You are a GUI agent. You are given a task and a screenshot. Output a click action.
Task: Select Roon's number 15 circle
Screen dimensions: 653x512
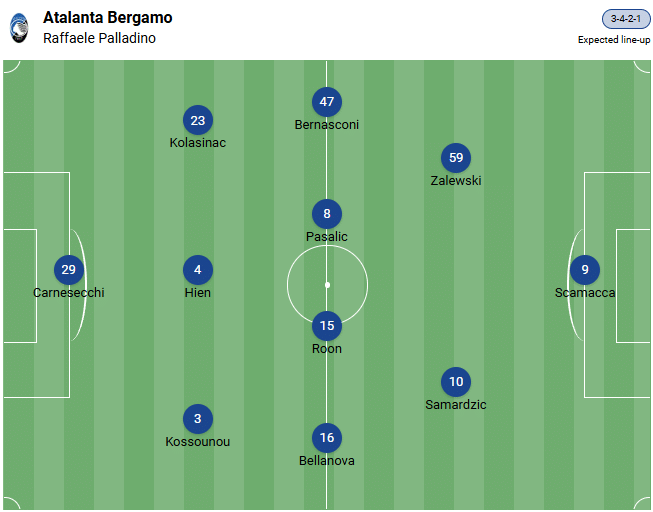click(327, 325)
